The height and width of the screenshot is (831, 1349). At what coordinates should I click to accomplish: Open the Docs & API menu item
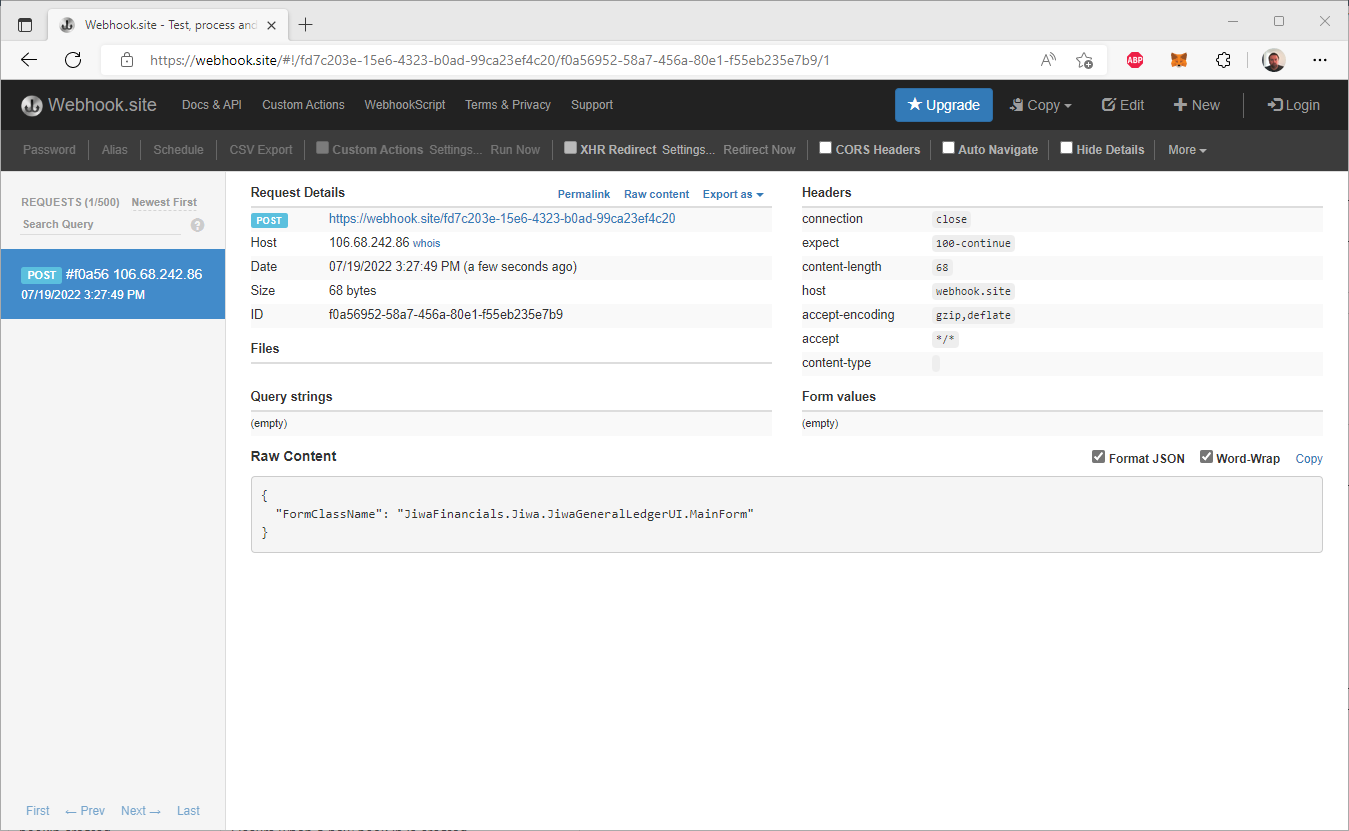[211, 105]
